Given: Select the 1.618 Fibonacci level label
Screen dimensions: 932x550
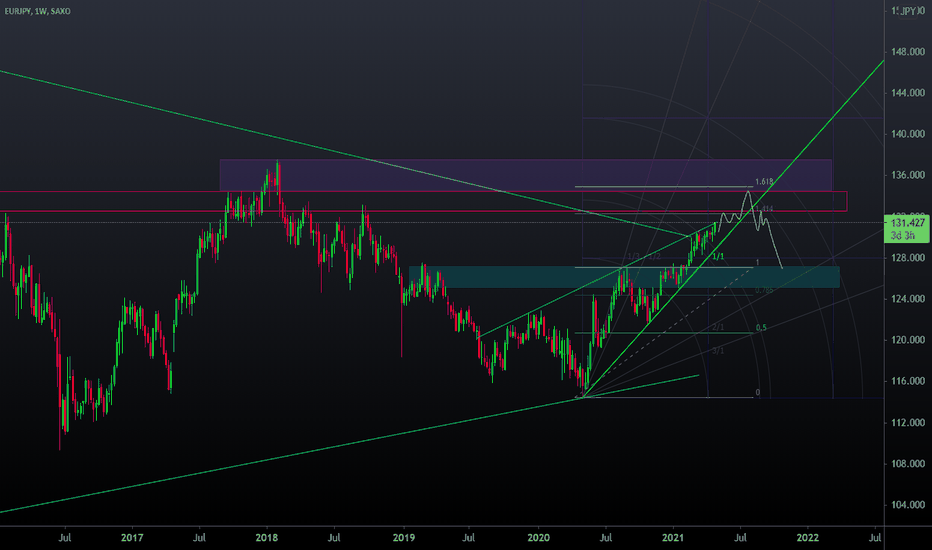Looking at the screenshot, I should point(764,182).
